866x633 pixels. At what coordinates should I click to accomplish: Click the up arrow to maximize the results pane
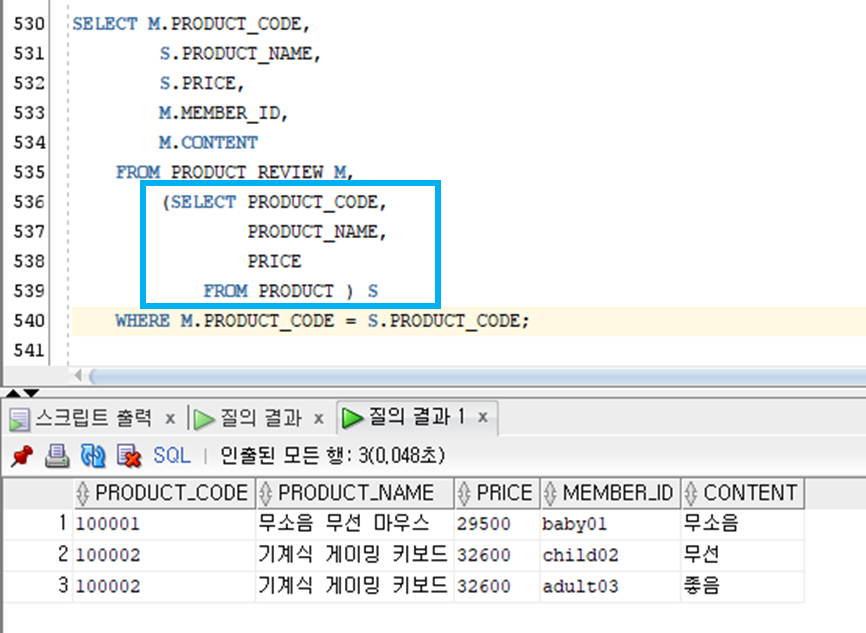(13, 393)
